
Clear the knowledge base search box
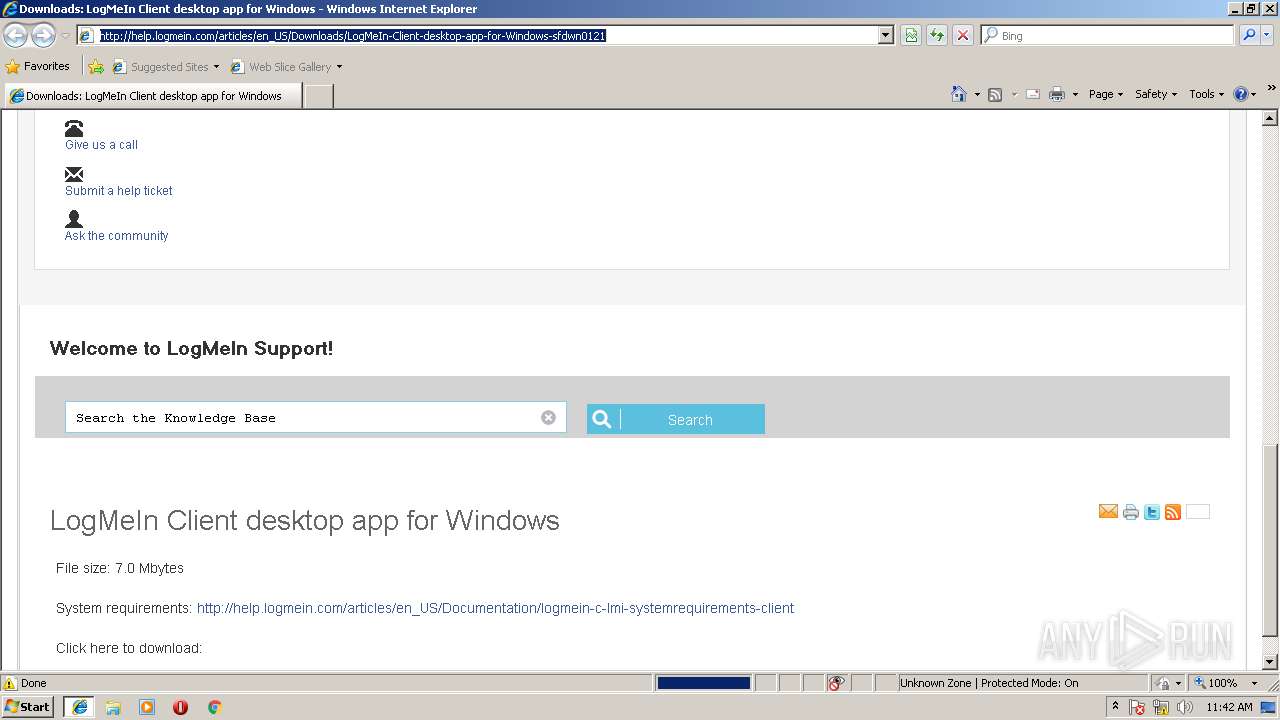tap(548, 418)
